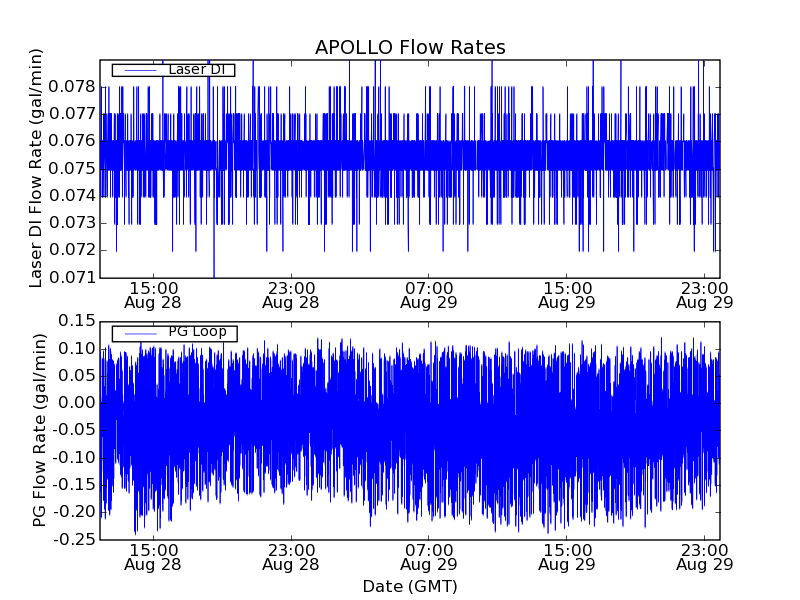
Task: Click the 0.078 y-axis tick label
Action: click(72, 87)
